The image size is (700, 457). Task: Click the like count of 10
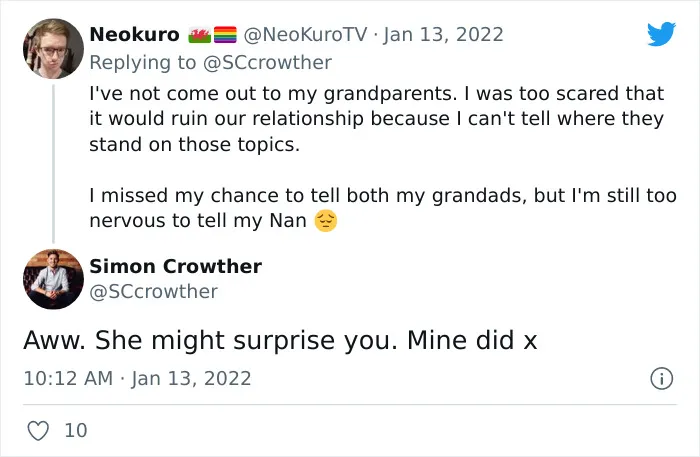pyautogui.click(x=76, y=431)
